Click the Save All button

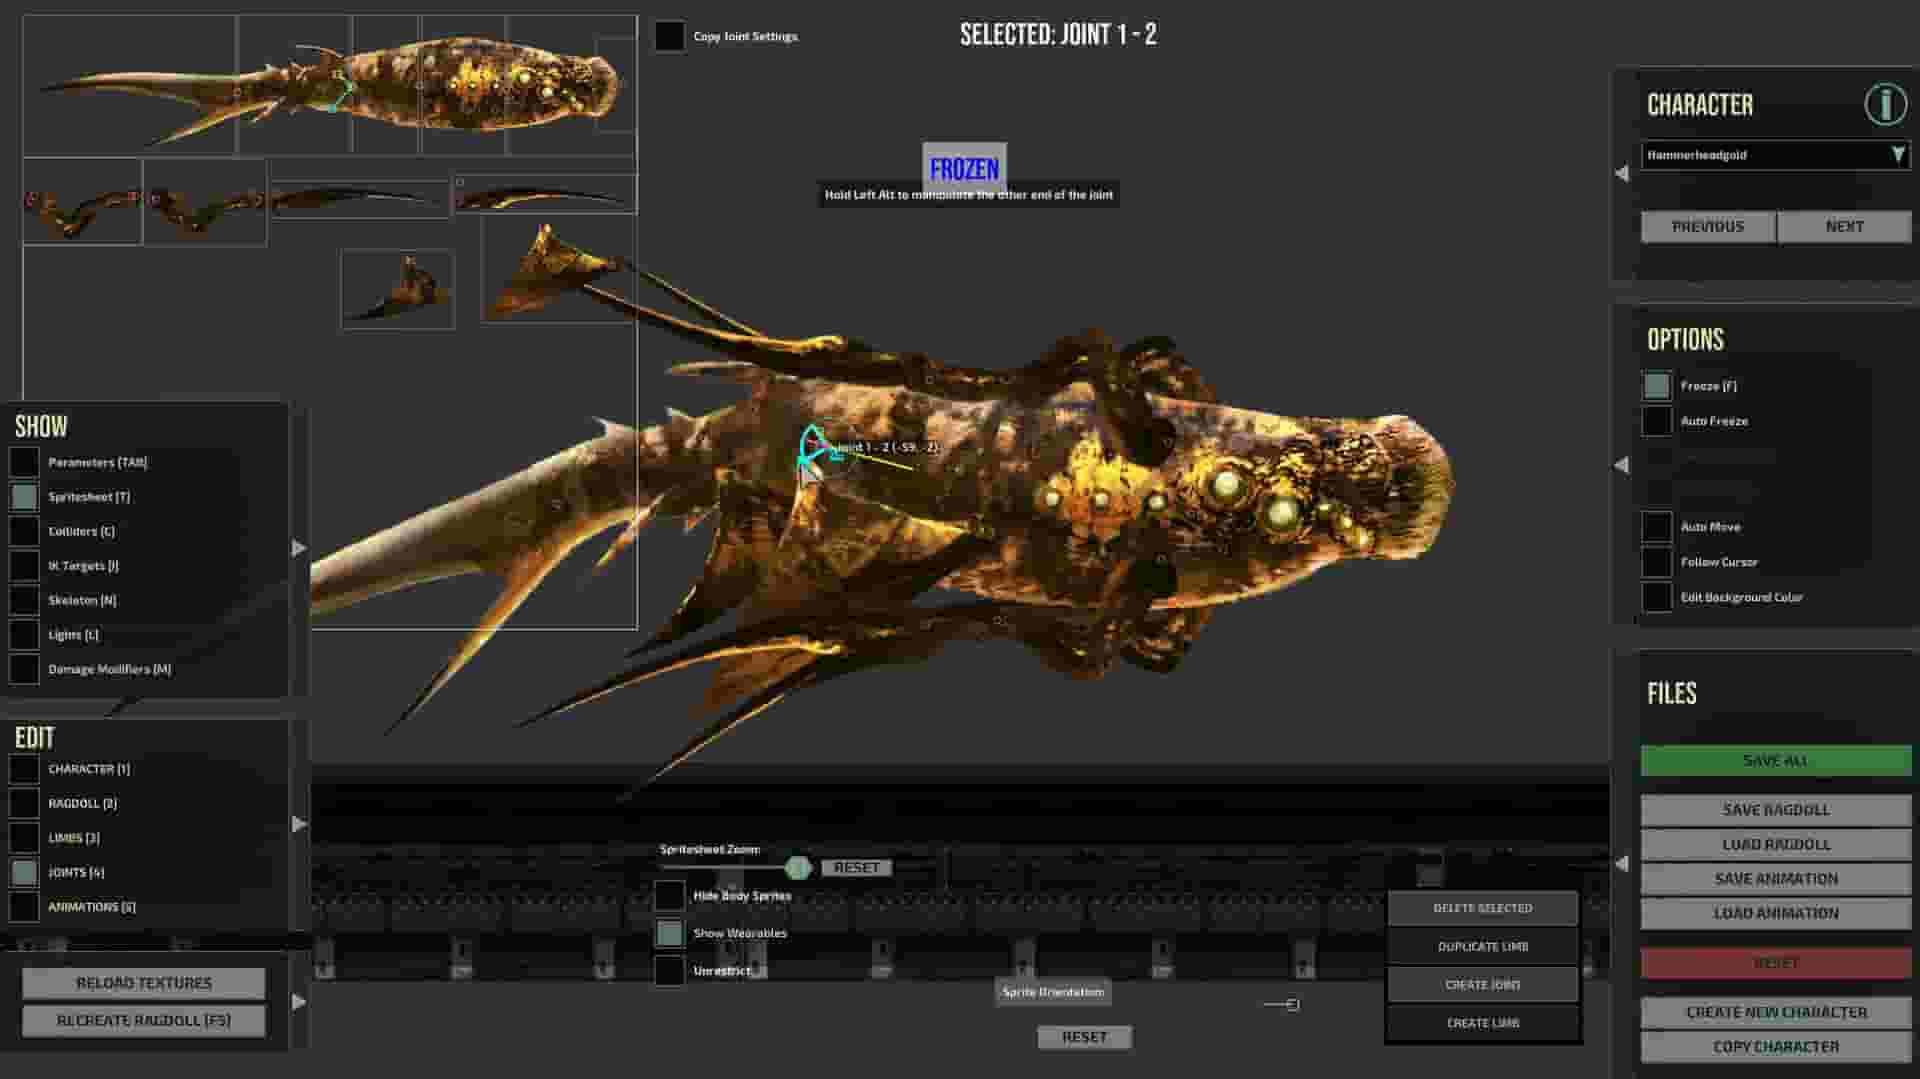coord(1774,760)
